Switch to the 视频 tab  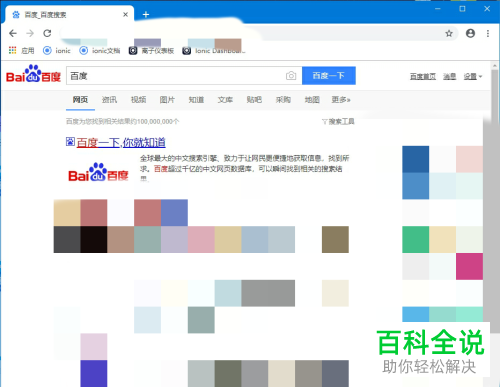pyautogui.click(x=138, y=100)
